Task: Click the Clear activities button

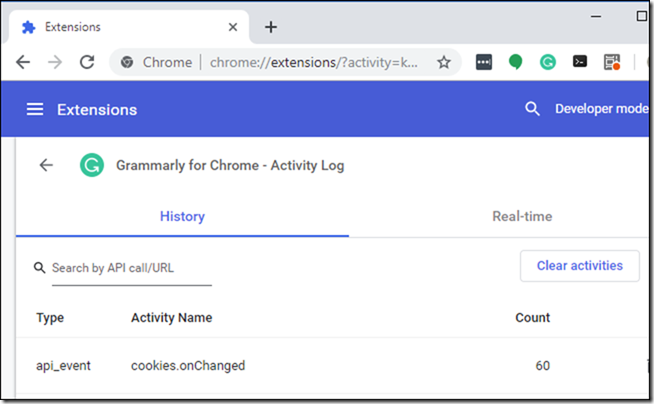Action: pyautogui.click(x=580, y=266)
